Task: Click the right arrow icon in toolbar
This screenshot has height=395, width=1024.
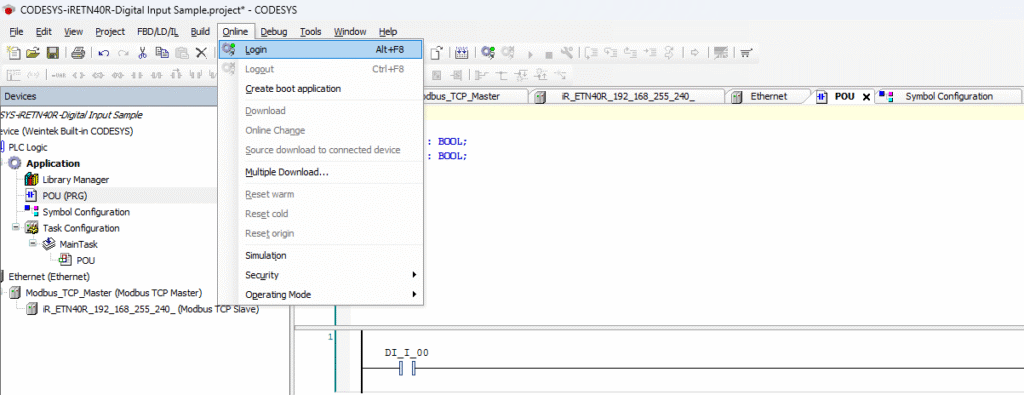Action: [695, 53]
